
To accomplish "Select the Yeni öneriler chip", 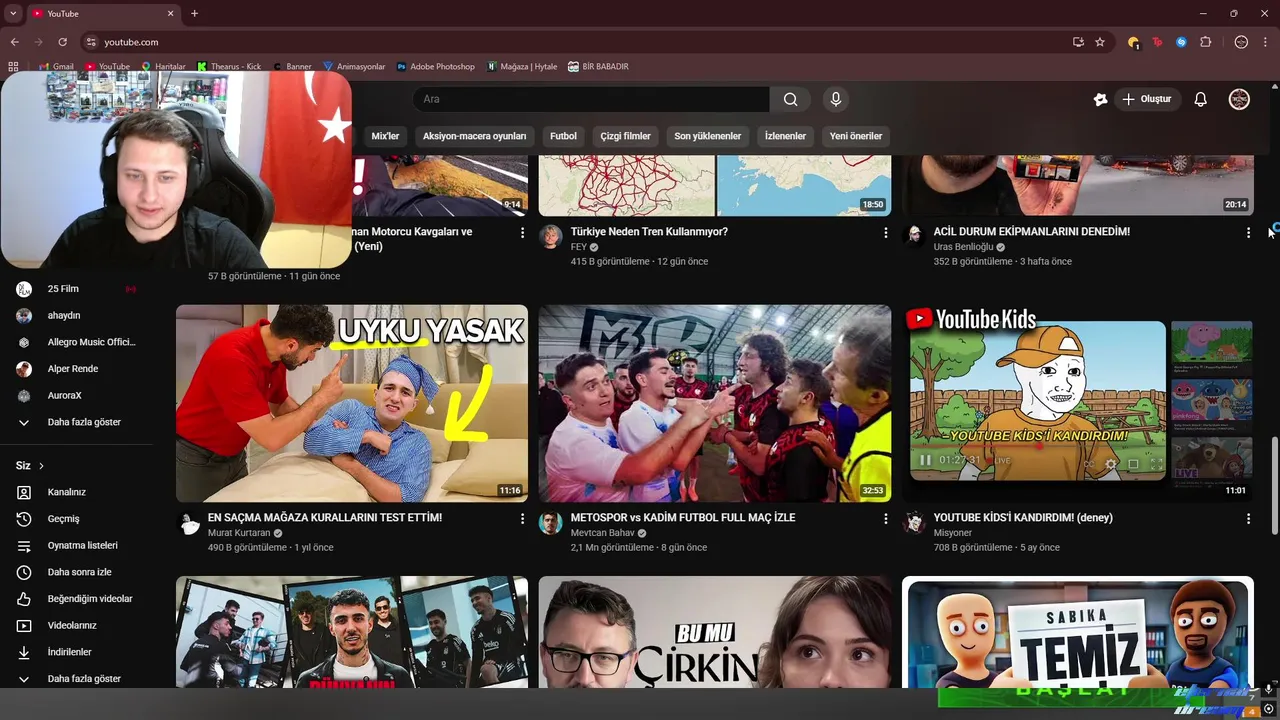I will [x=856, y=136].
